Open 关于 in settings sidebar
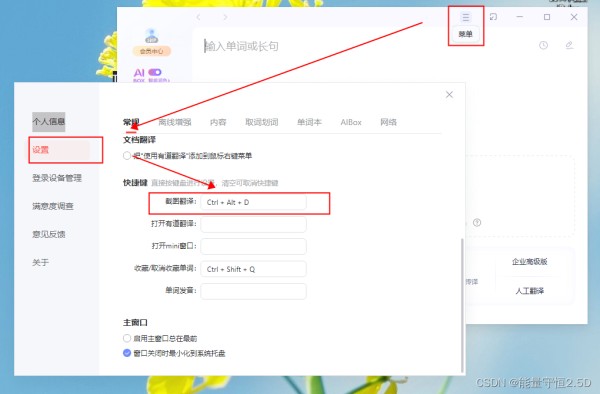Image resolution: width=600 pixels, height=394 pixels. 41,262
